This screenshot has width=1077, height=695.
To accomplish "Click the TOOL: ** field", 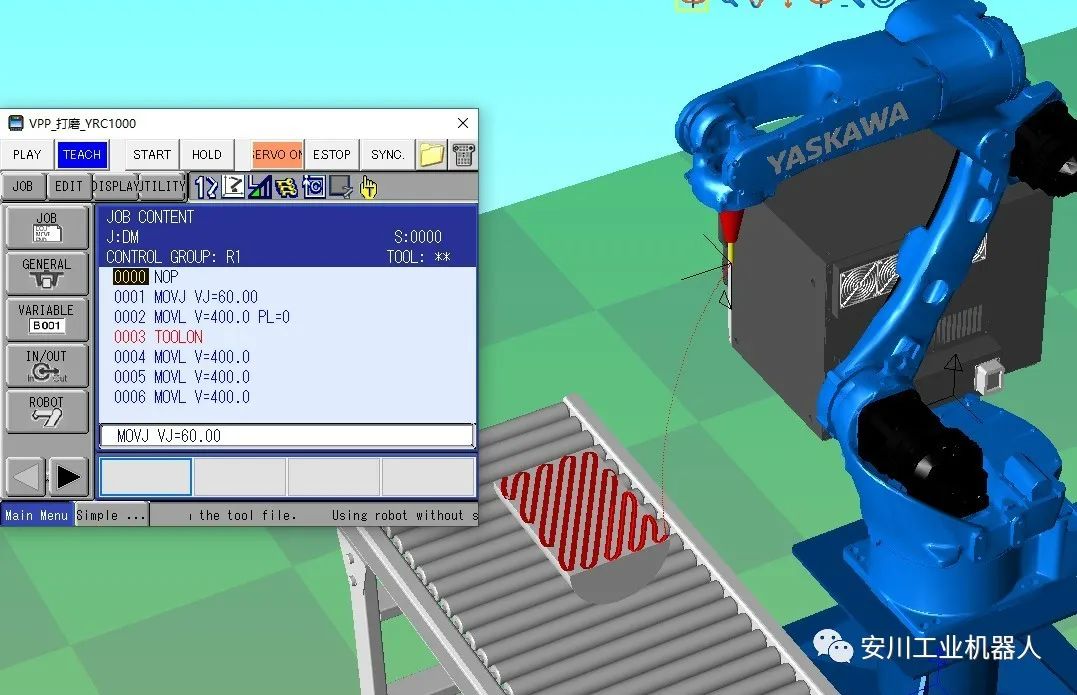I will pos(418,257).
